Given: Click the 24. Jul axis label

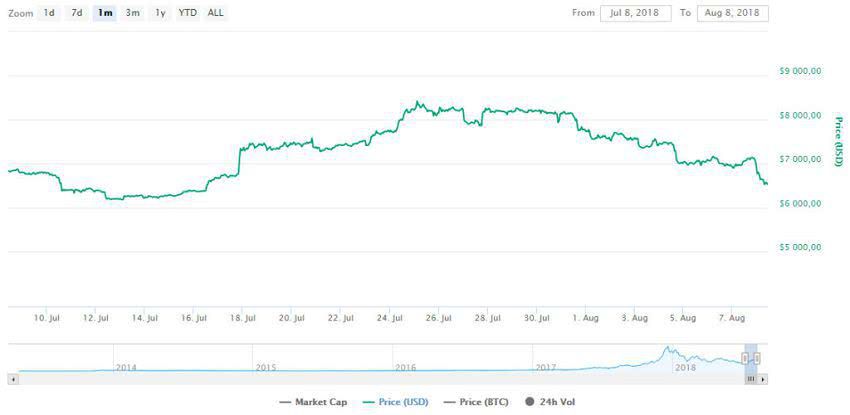Looking at the screenshot, I should 390,318.
